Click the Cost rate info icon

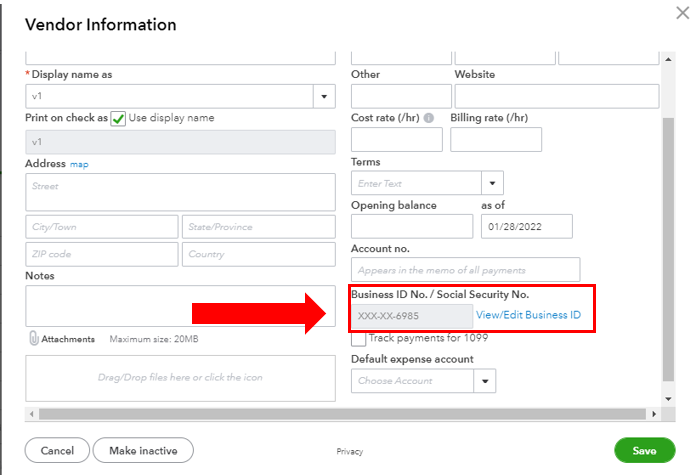(x=429, y=118)
